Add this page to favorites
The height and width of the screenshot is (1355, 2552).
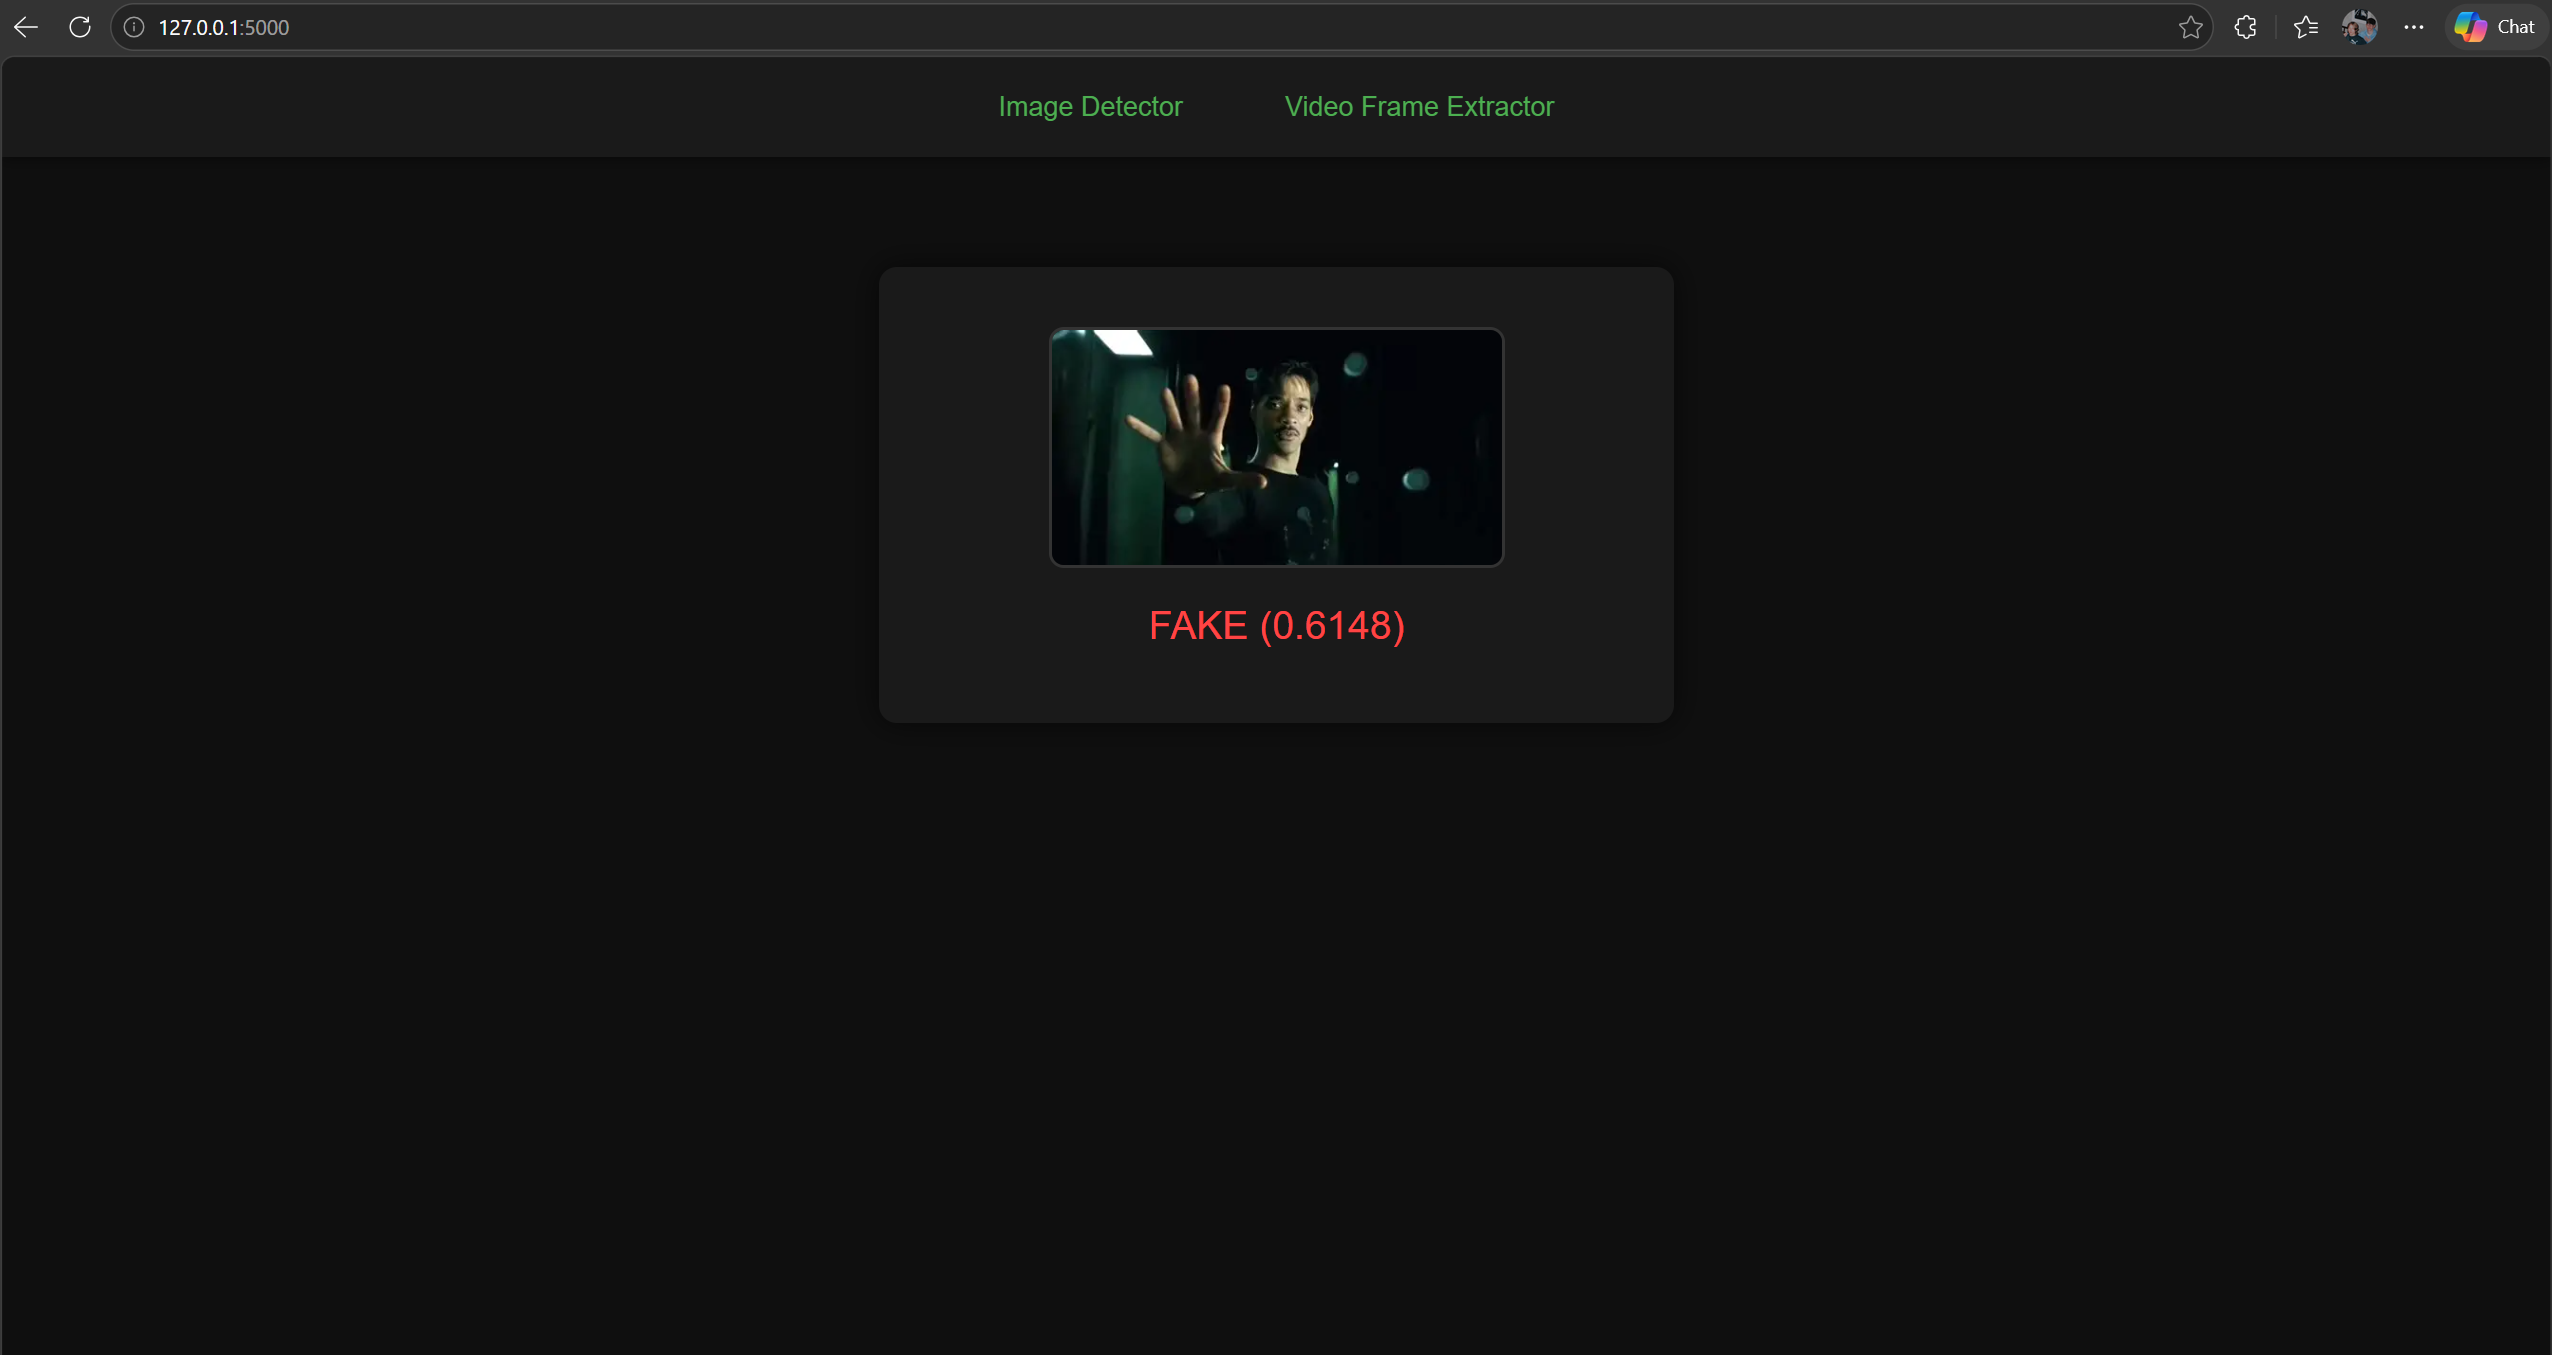[2189, 27]
